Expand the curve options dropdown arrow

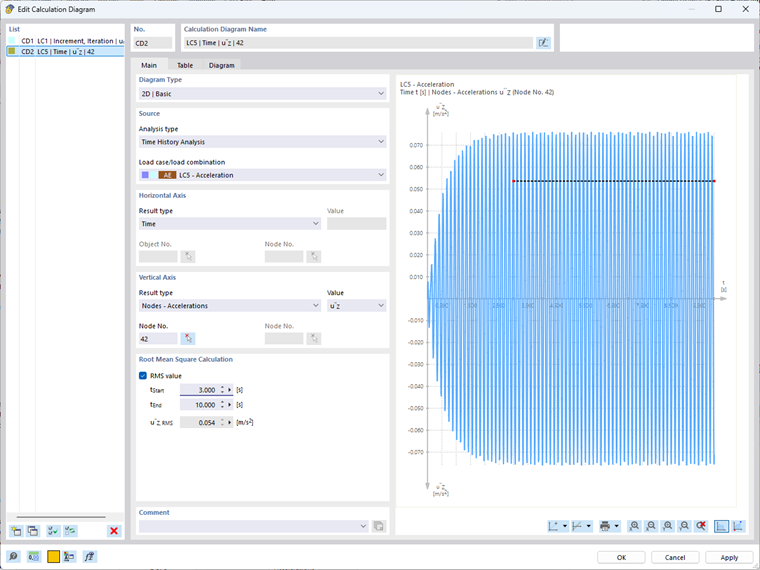[x=589, y=526]
